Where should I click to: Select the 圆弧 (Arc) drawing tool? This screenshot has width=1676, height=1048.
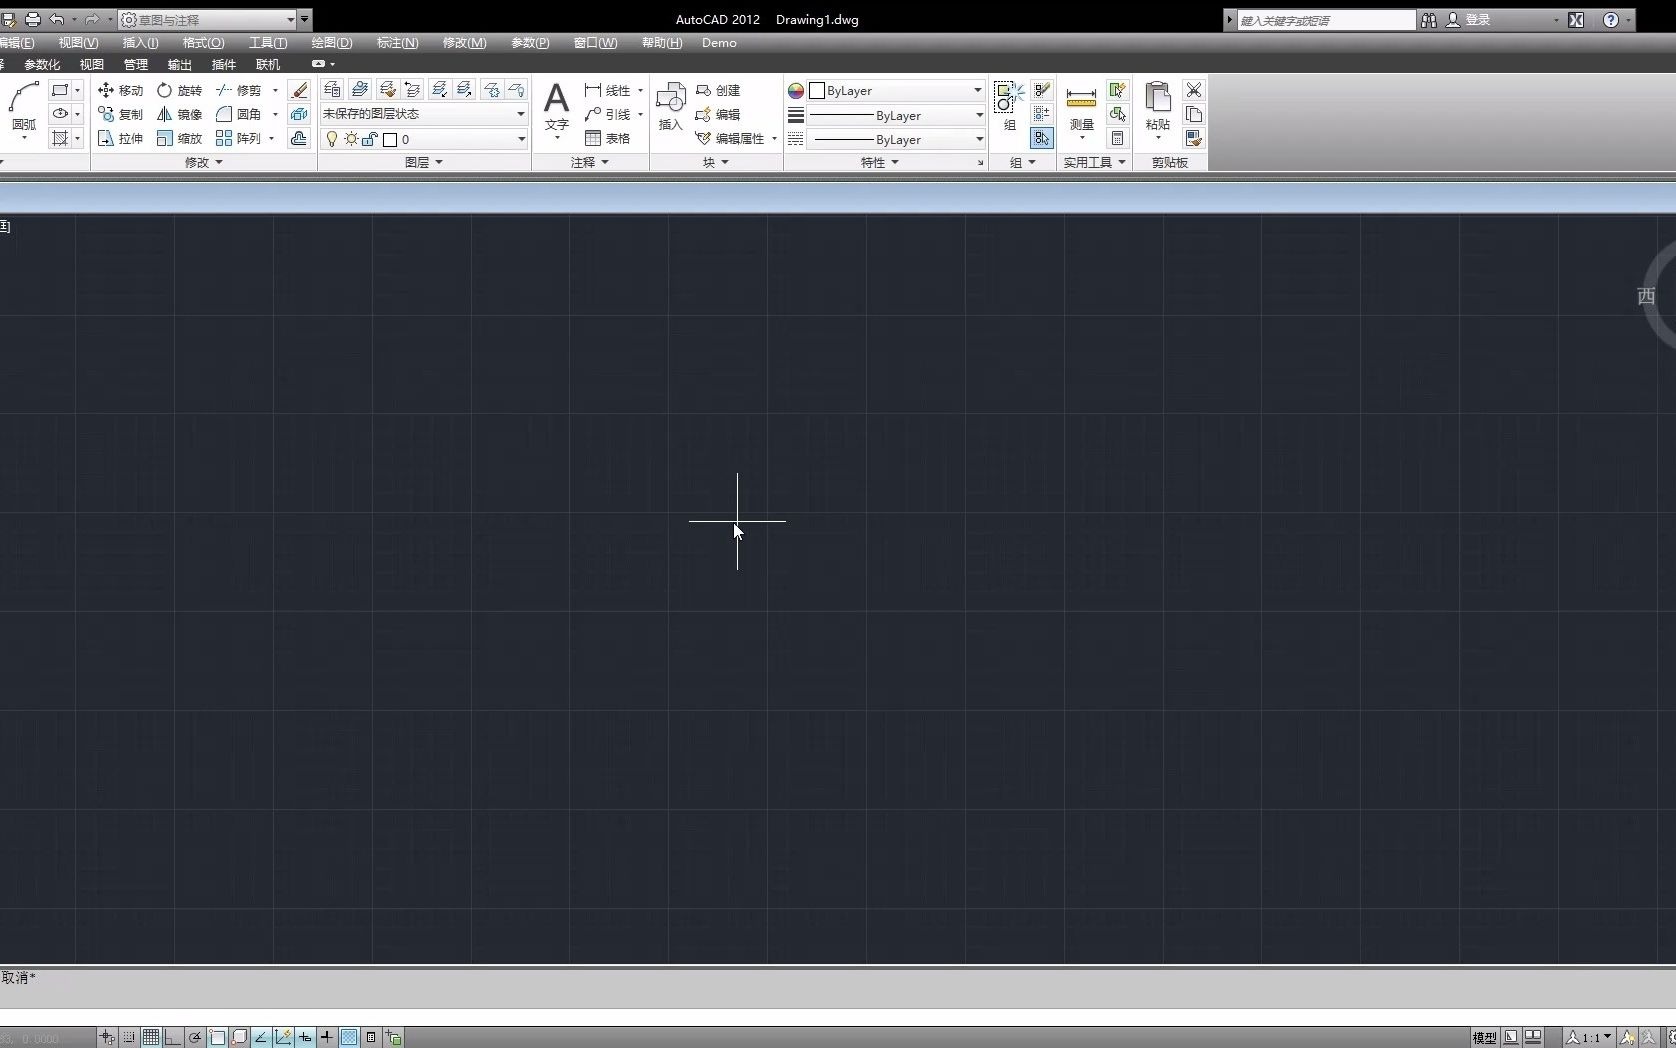click(23, 108)
